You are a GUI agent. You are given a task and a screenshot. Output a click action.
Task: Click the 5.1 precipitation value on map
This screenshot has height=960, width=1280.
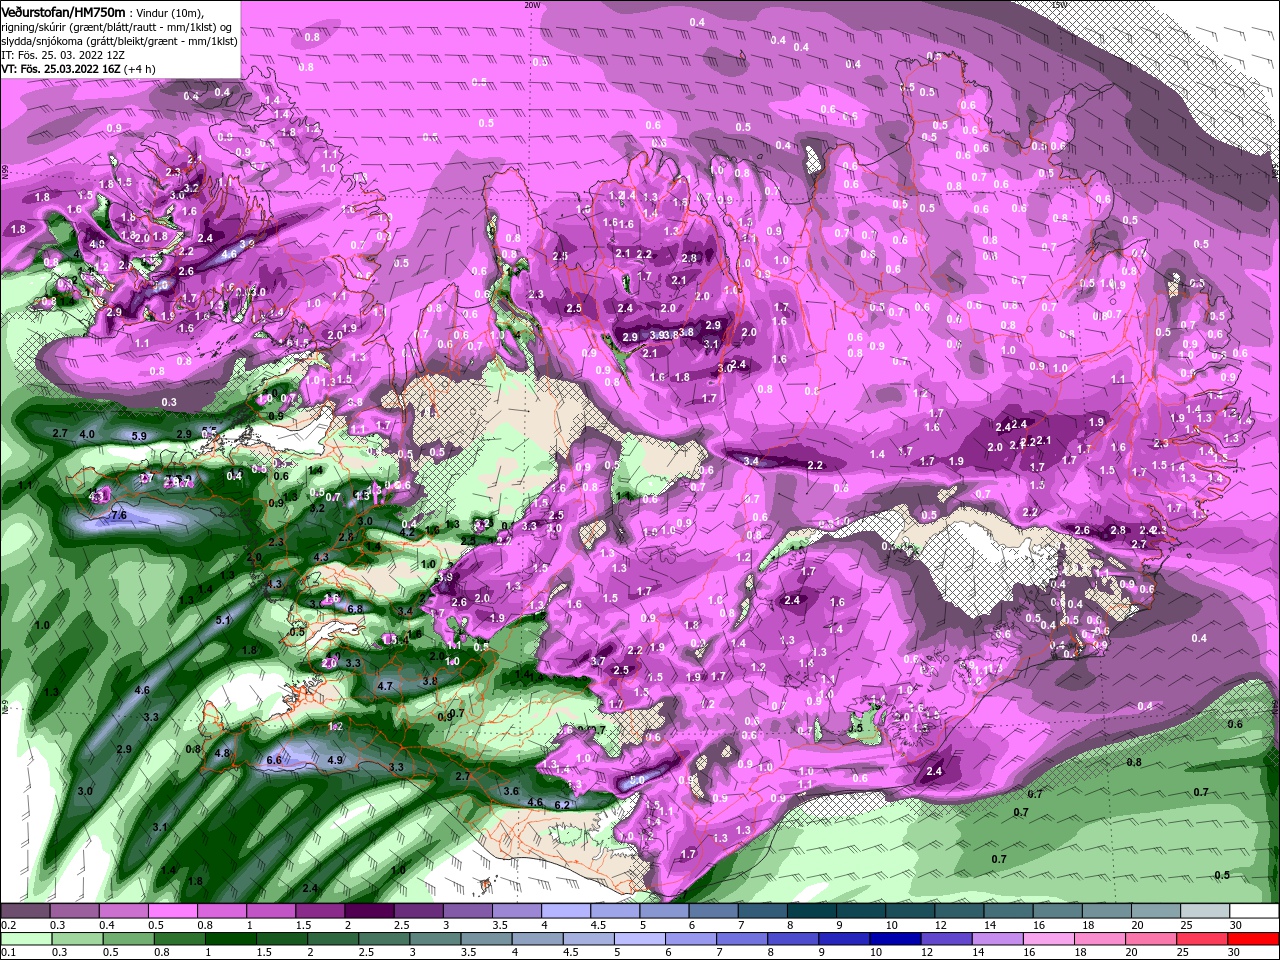(x=224, y=620)
